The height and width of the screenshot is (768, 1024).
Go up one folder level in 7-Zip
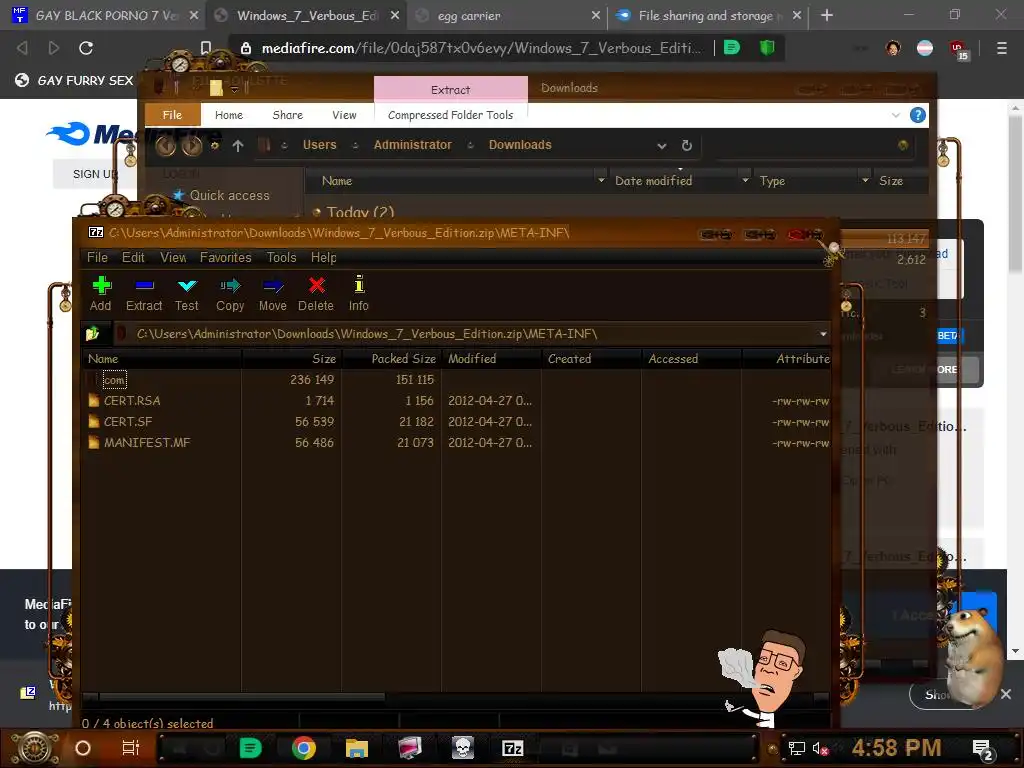pyautogui.click(x=92, y=334)
